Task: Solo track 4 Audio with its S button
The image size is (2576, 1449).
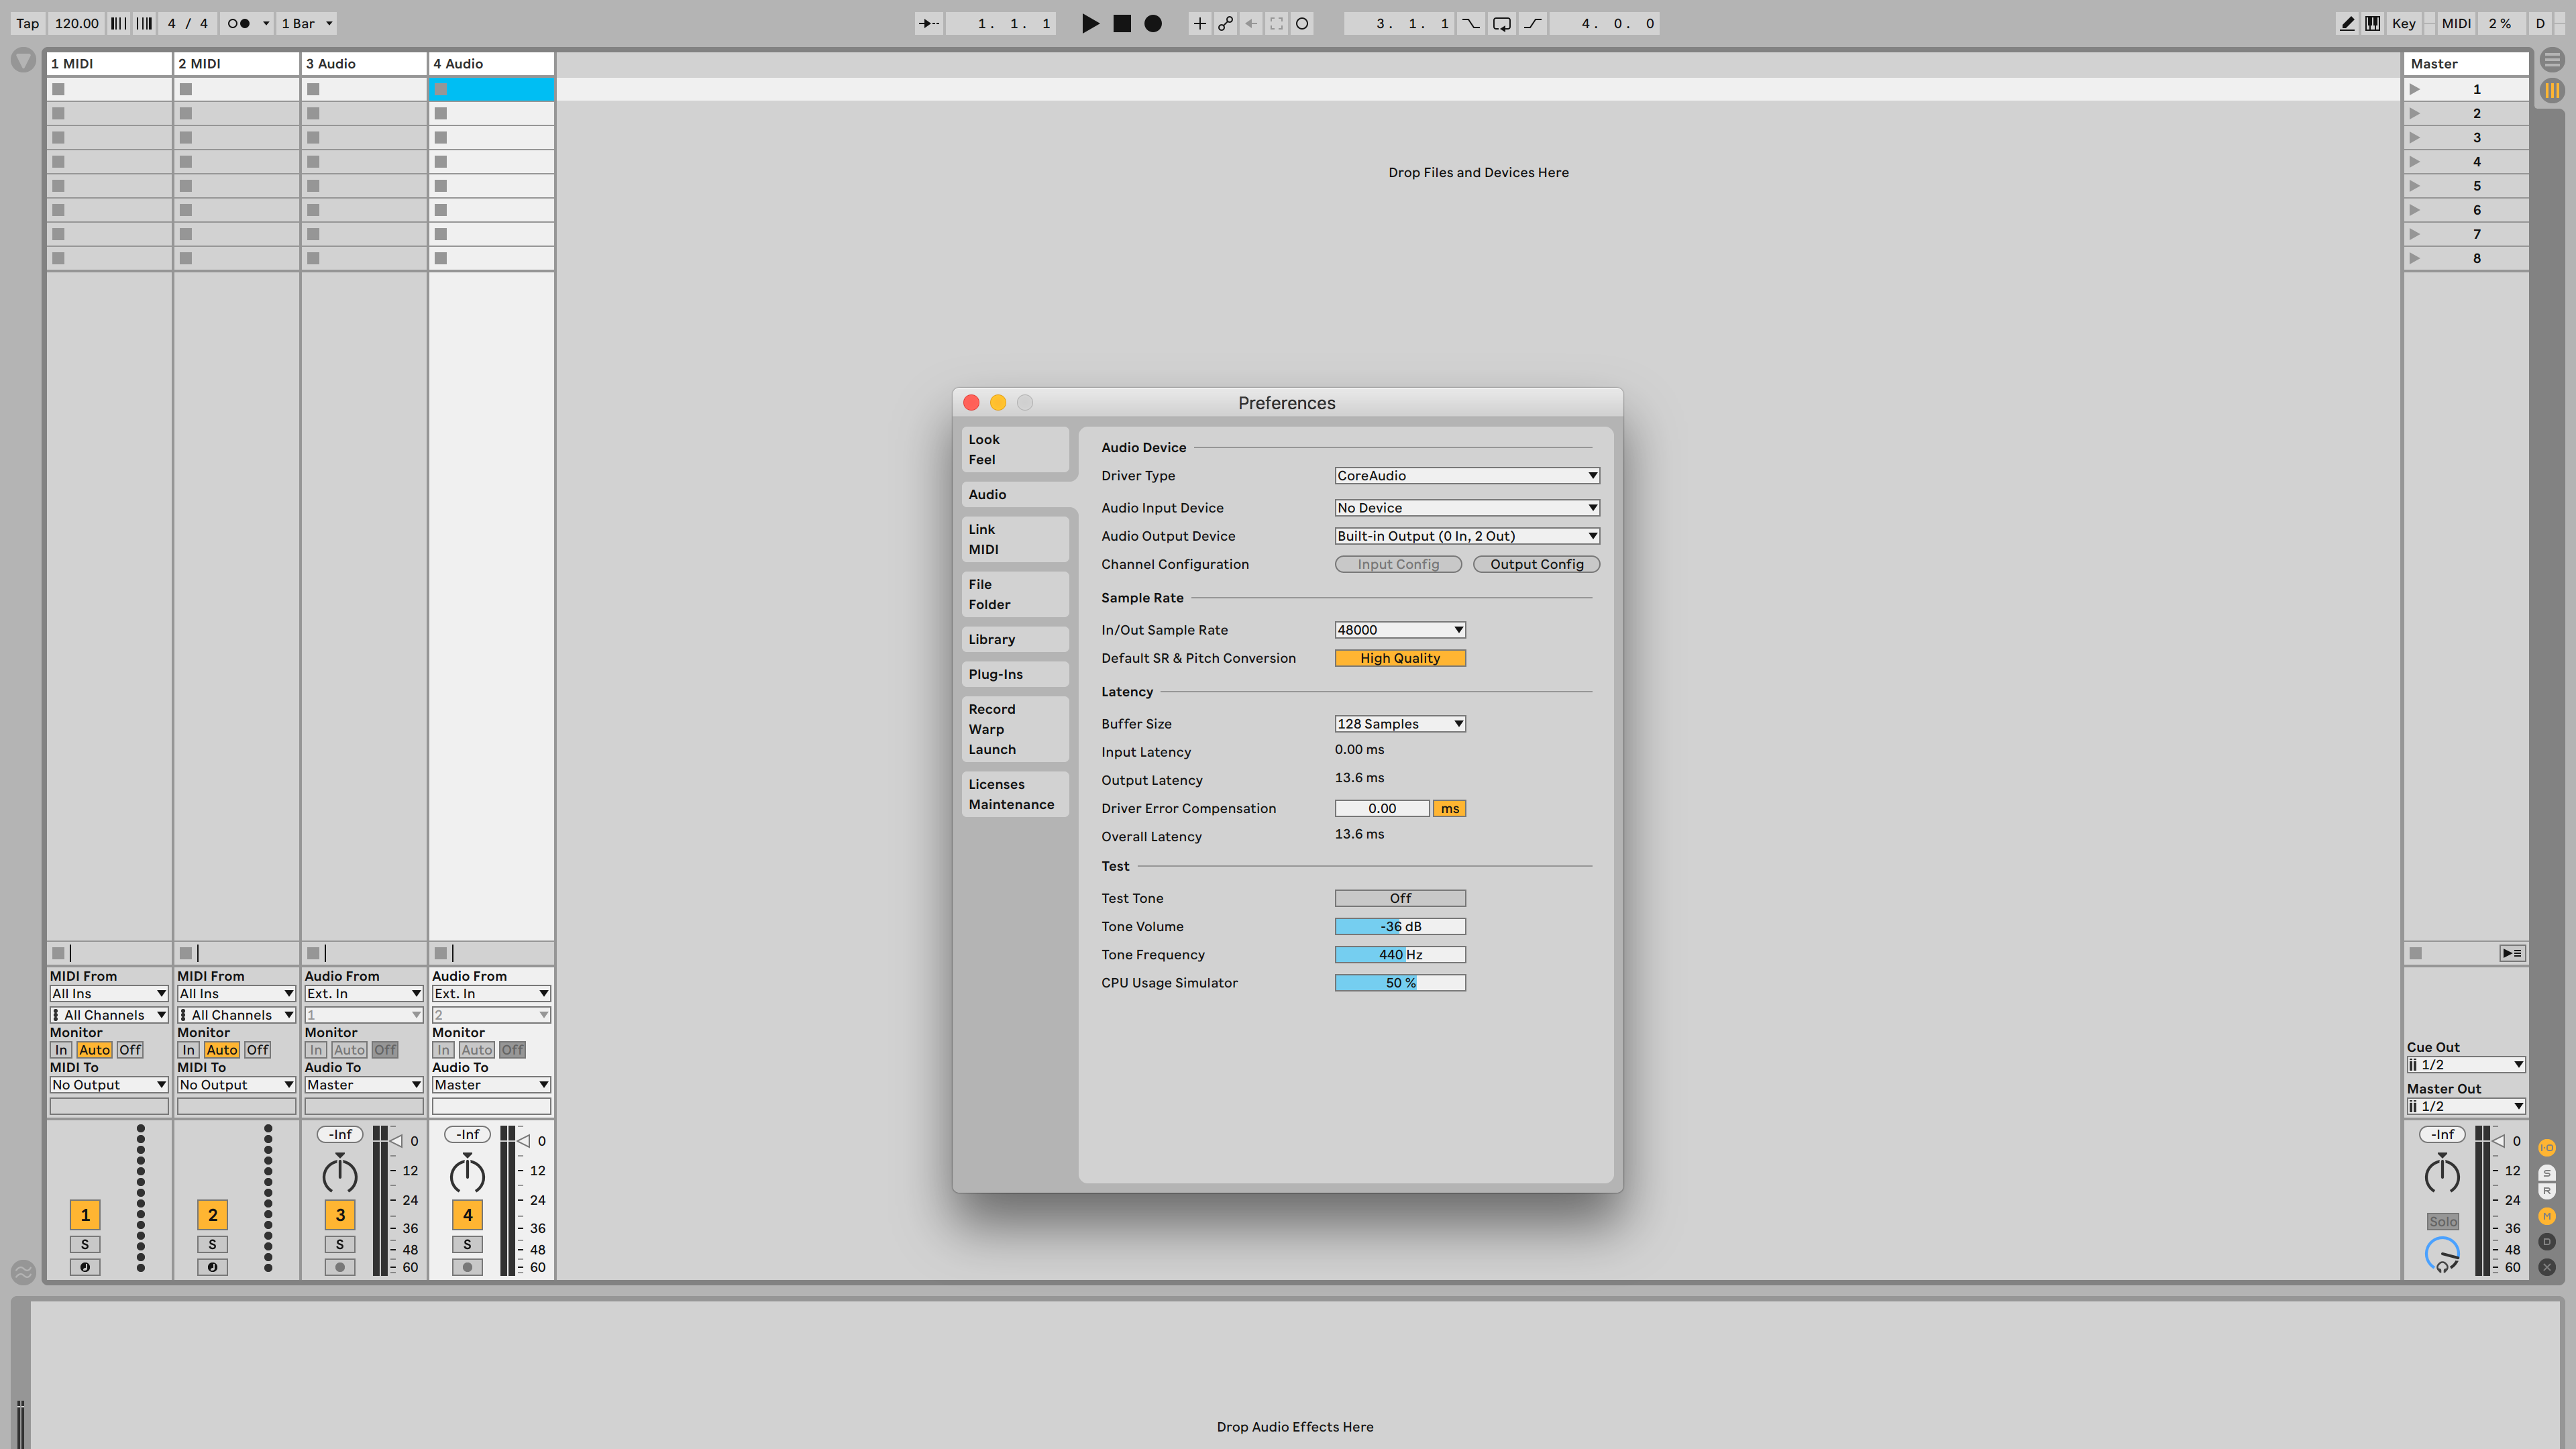Action: pyautogui.click(x=467, y=1244)
